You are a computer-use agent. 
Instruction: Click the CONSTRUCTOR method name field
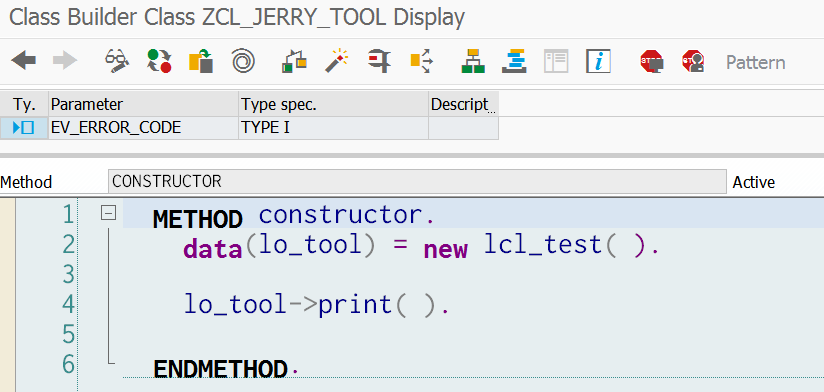click(x=417, y=182)
